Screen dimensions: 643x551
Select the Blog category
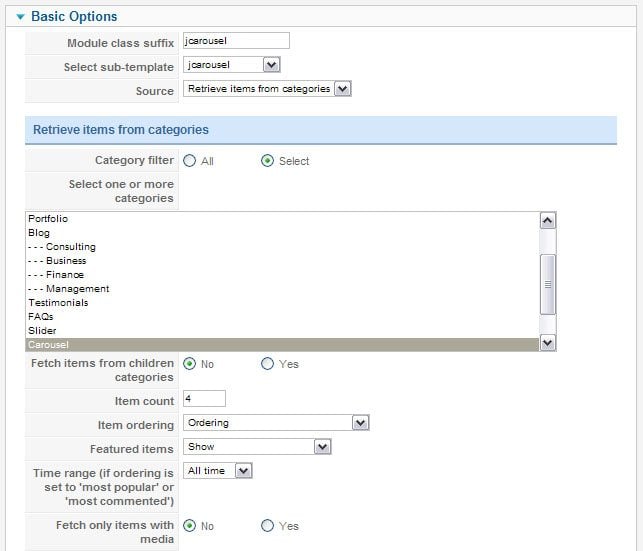(x=39, y=233)
